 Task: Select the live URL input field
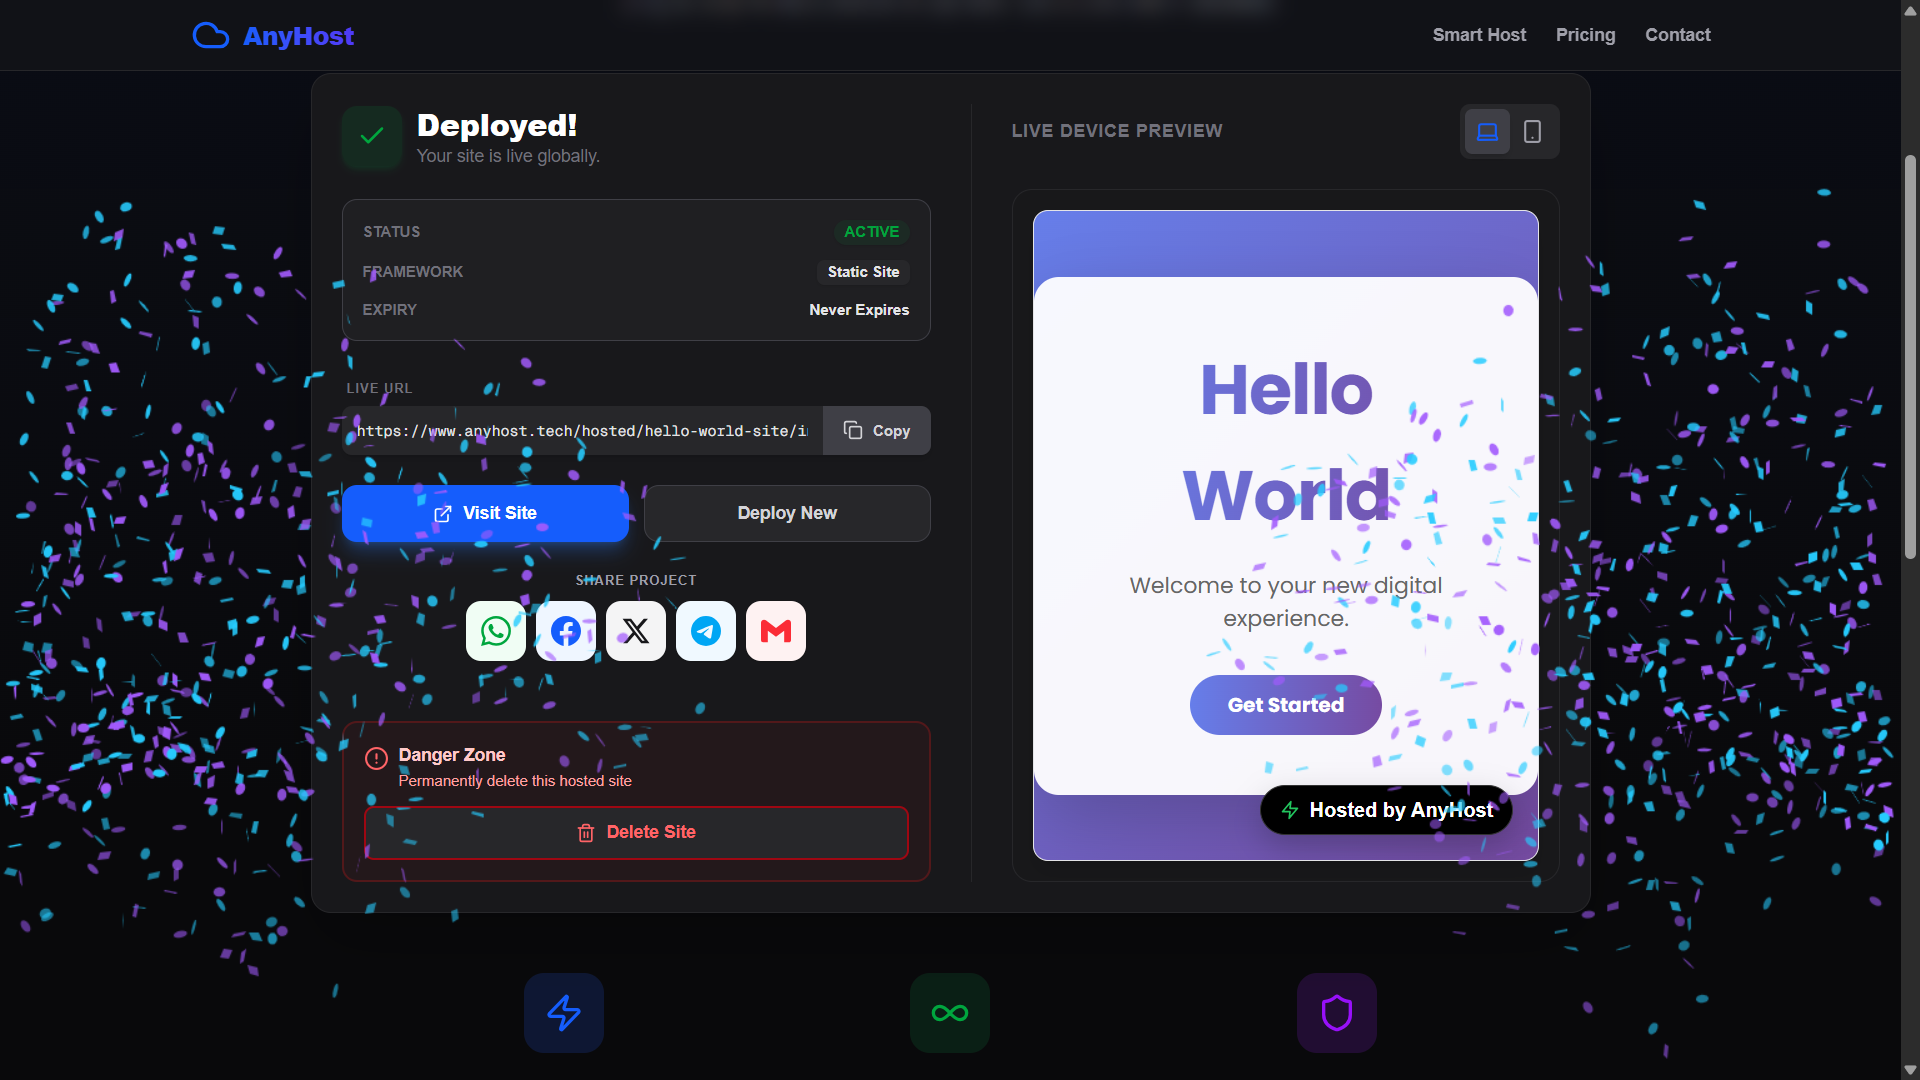tap(580, 430)
